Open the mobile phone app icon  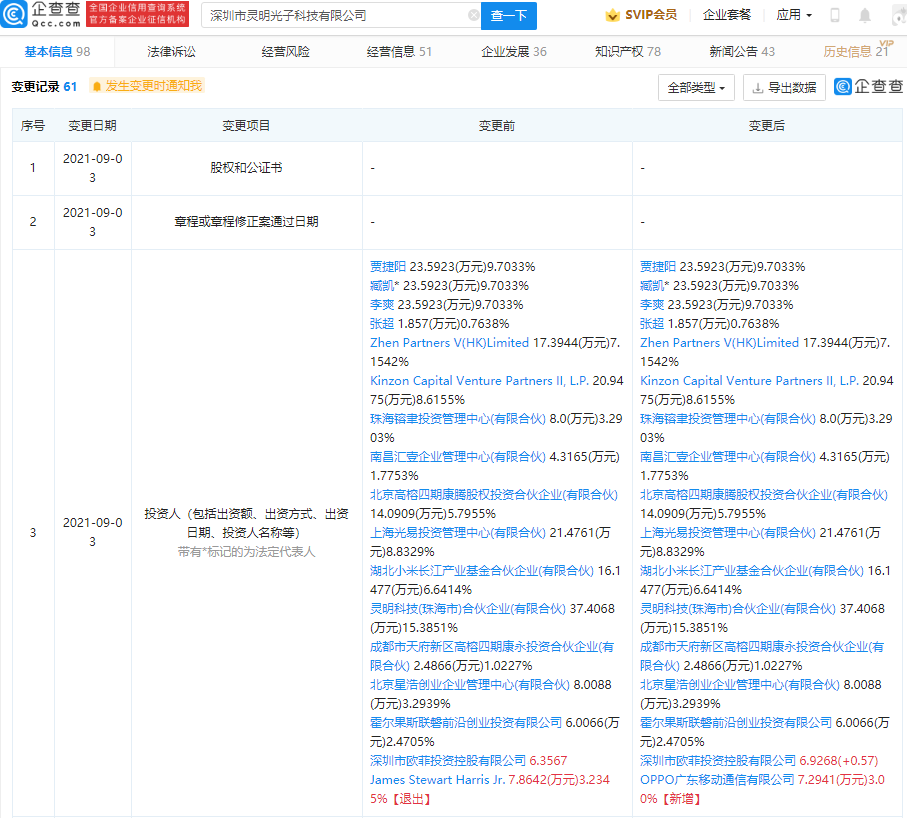point(835,15)
